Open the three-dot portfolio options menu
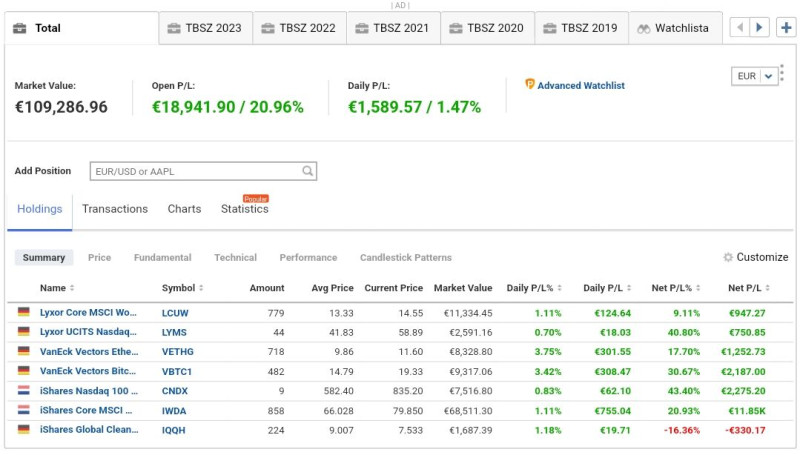 (782, 73)
